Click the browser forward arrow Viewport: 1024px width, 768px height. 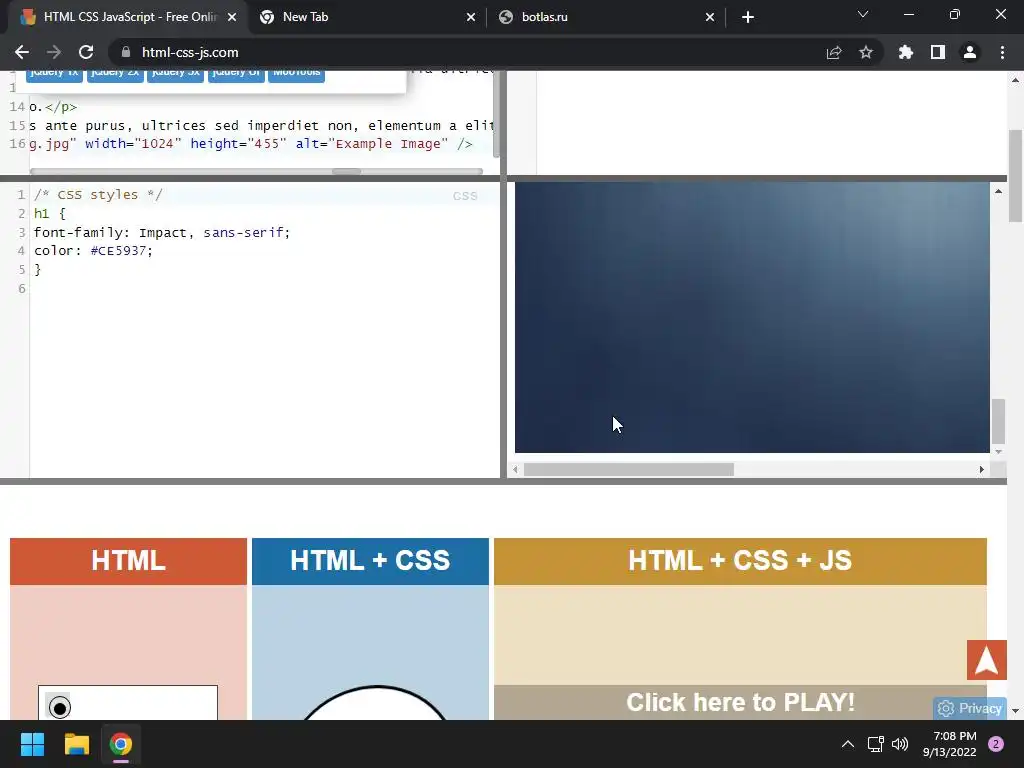coord(54,52)
